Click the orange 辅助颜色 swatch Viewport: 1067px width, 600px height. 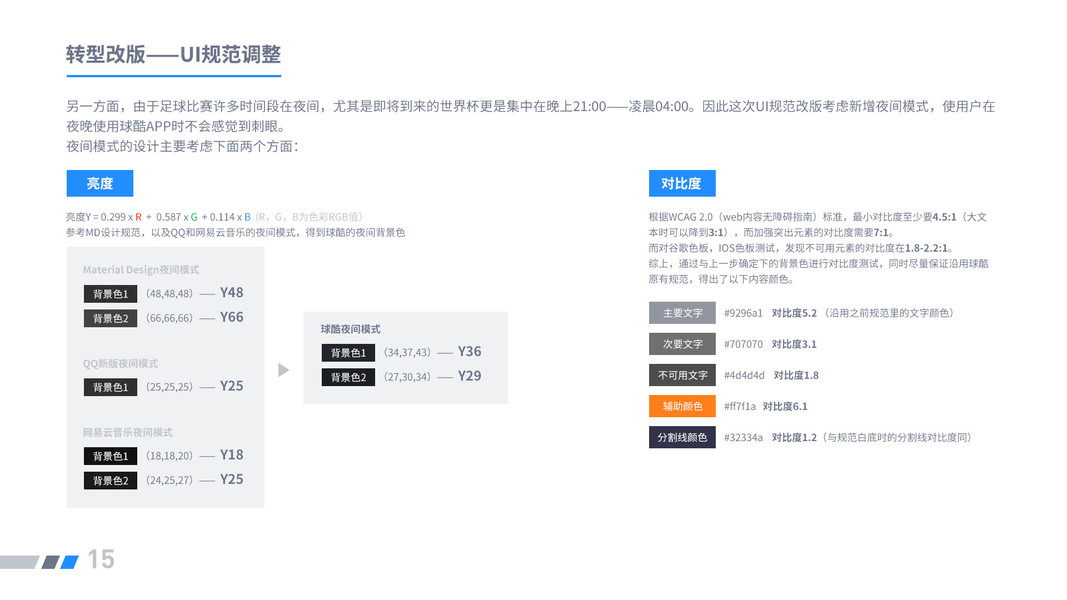click(683, 406)
